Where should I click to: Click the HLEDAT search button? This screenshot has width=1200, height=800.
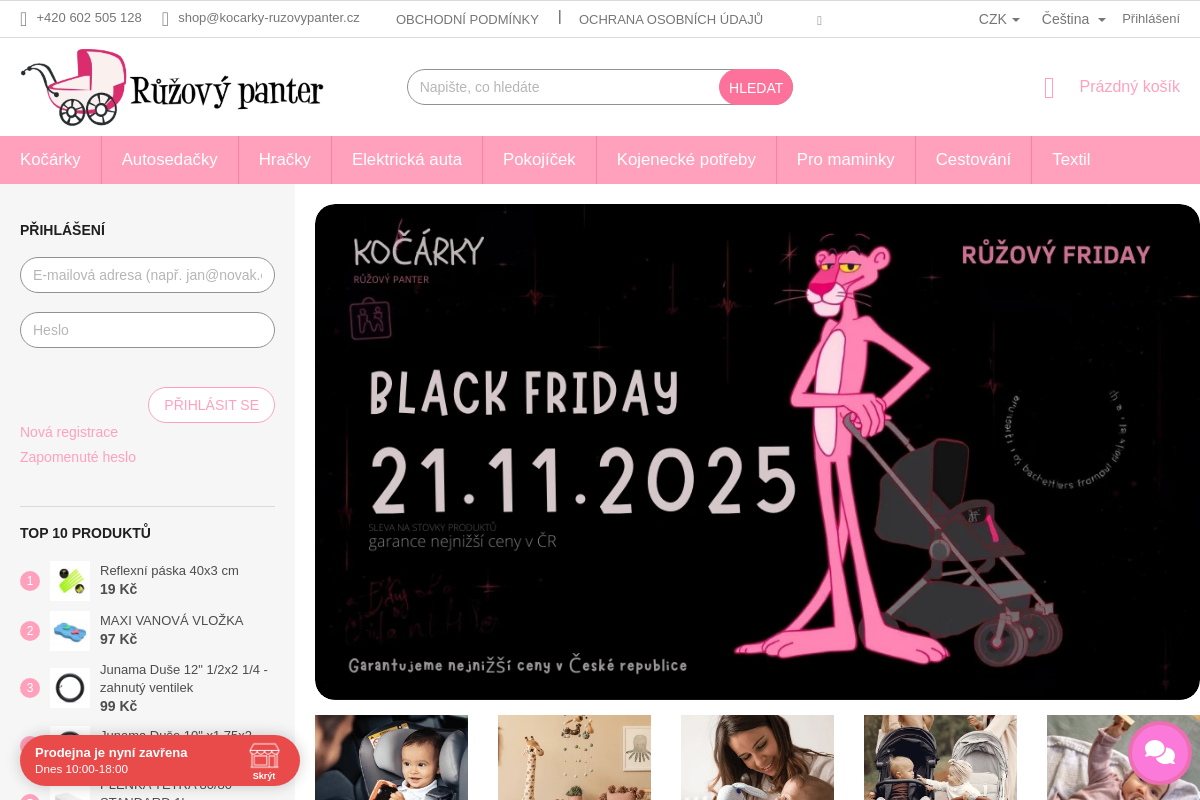pos(756,87)
